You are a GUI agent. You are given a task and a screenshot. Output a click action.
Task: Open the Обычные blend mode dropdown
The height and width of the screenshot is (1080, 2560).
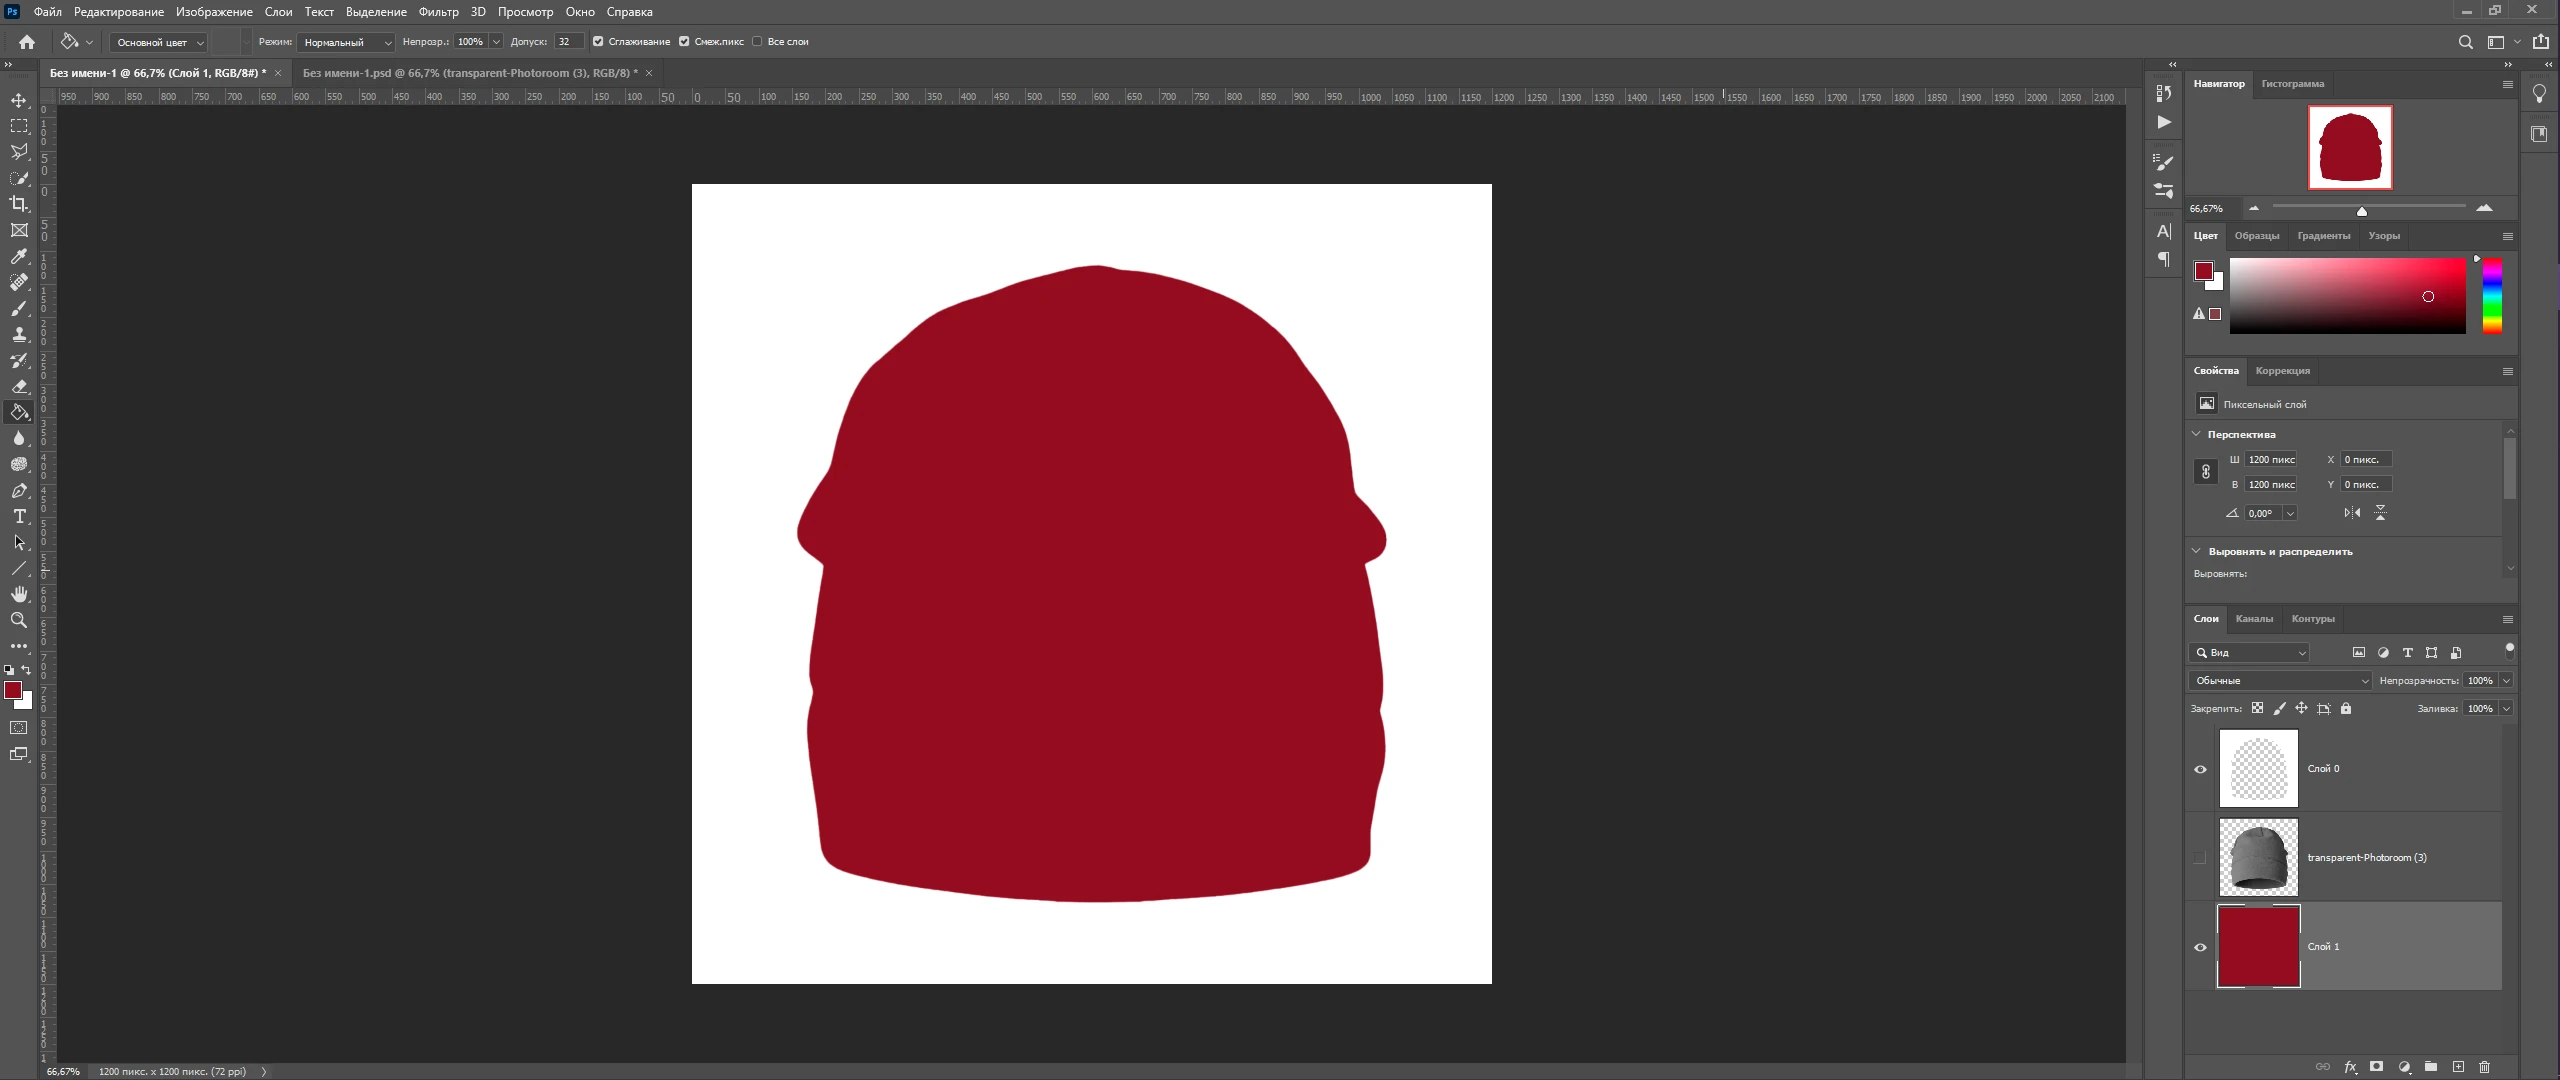point(2279,680)
